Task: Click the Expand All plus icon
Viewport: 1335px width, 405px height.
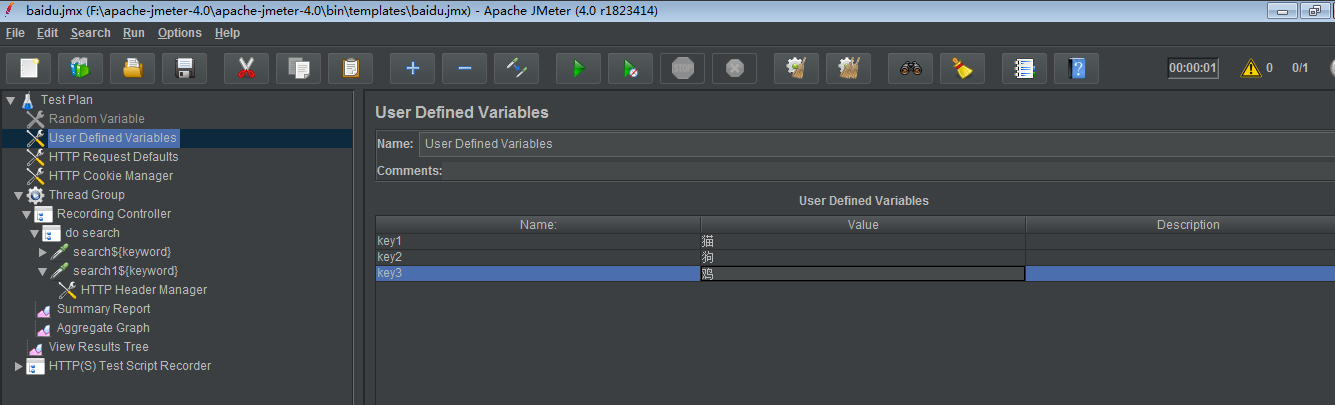Action: pos(412,68)
